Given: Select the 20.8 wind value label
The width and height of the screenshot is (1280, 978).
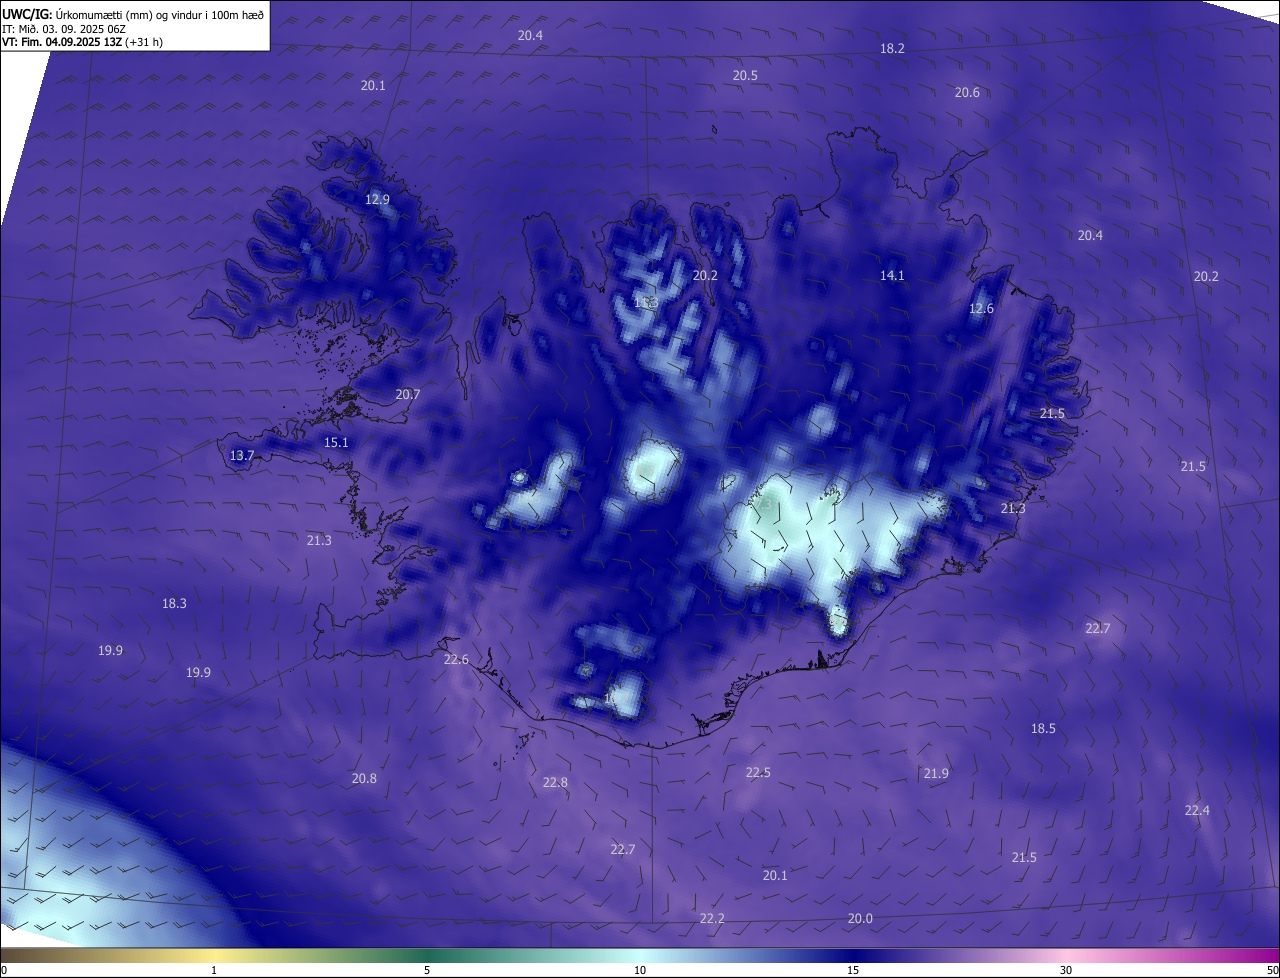Looking at the screenshot, I should point(364,778).
